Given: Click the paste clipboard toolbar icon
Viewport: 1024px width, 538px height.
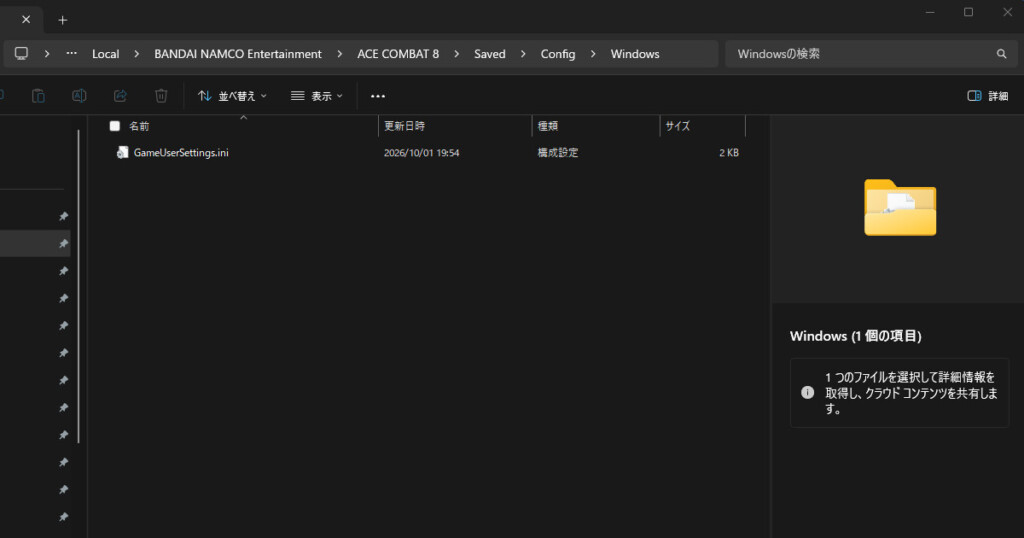Looking at the screenshot, I should [39, 96].
